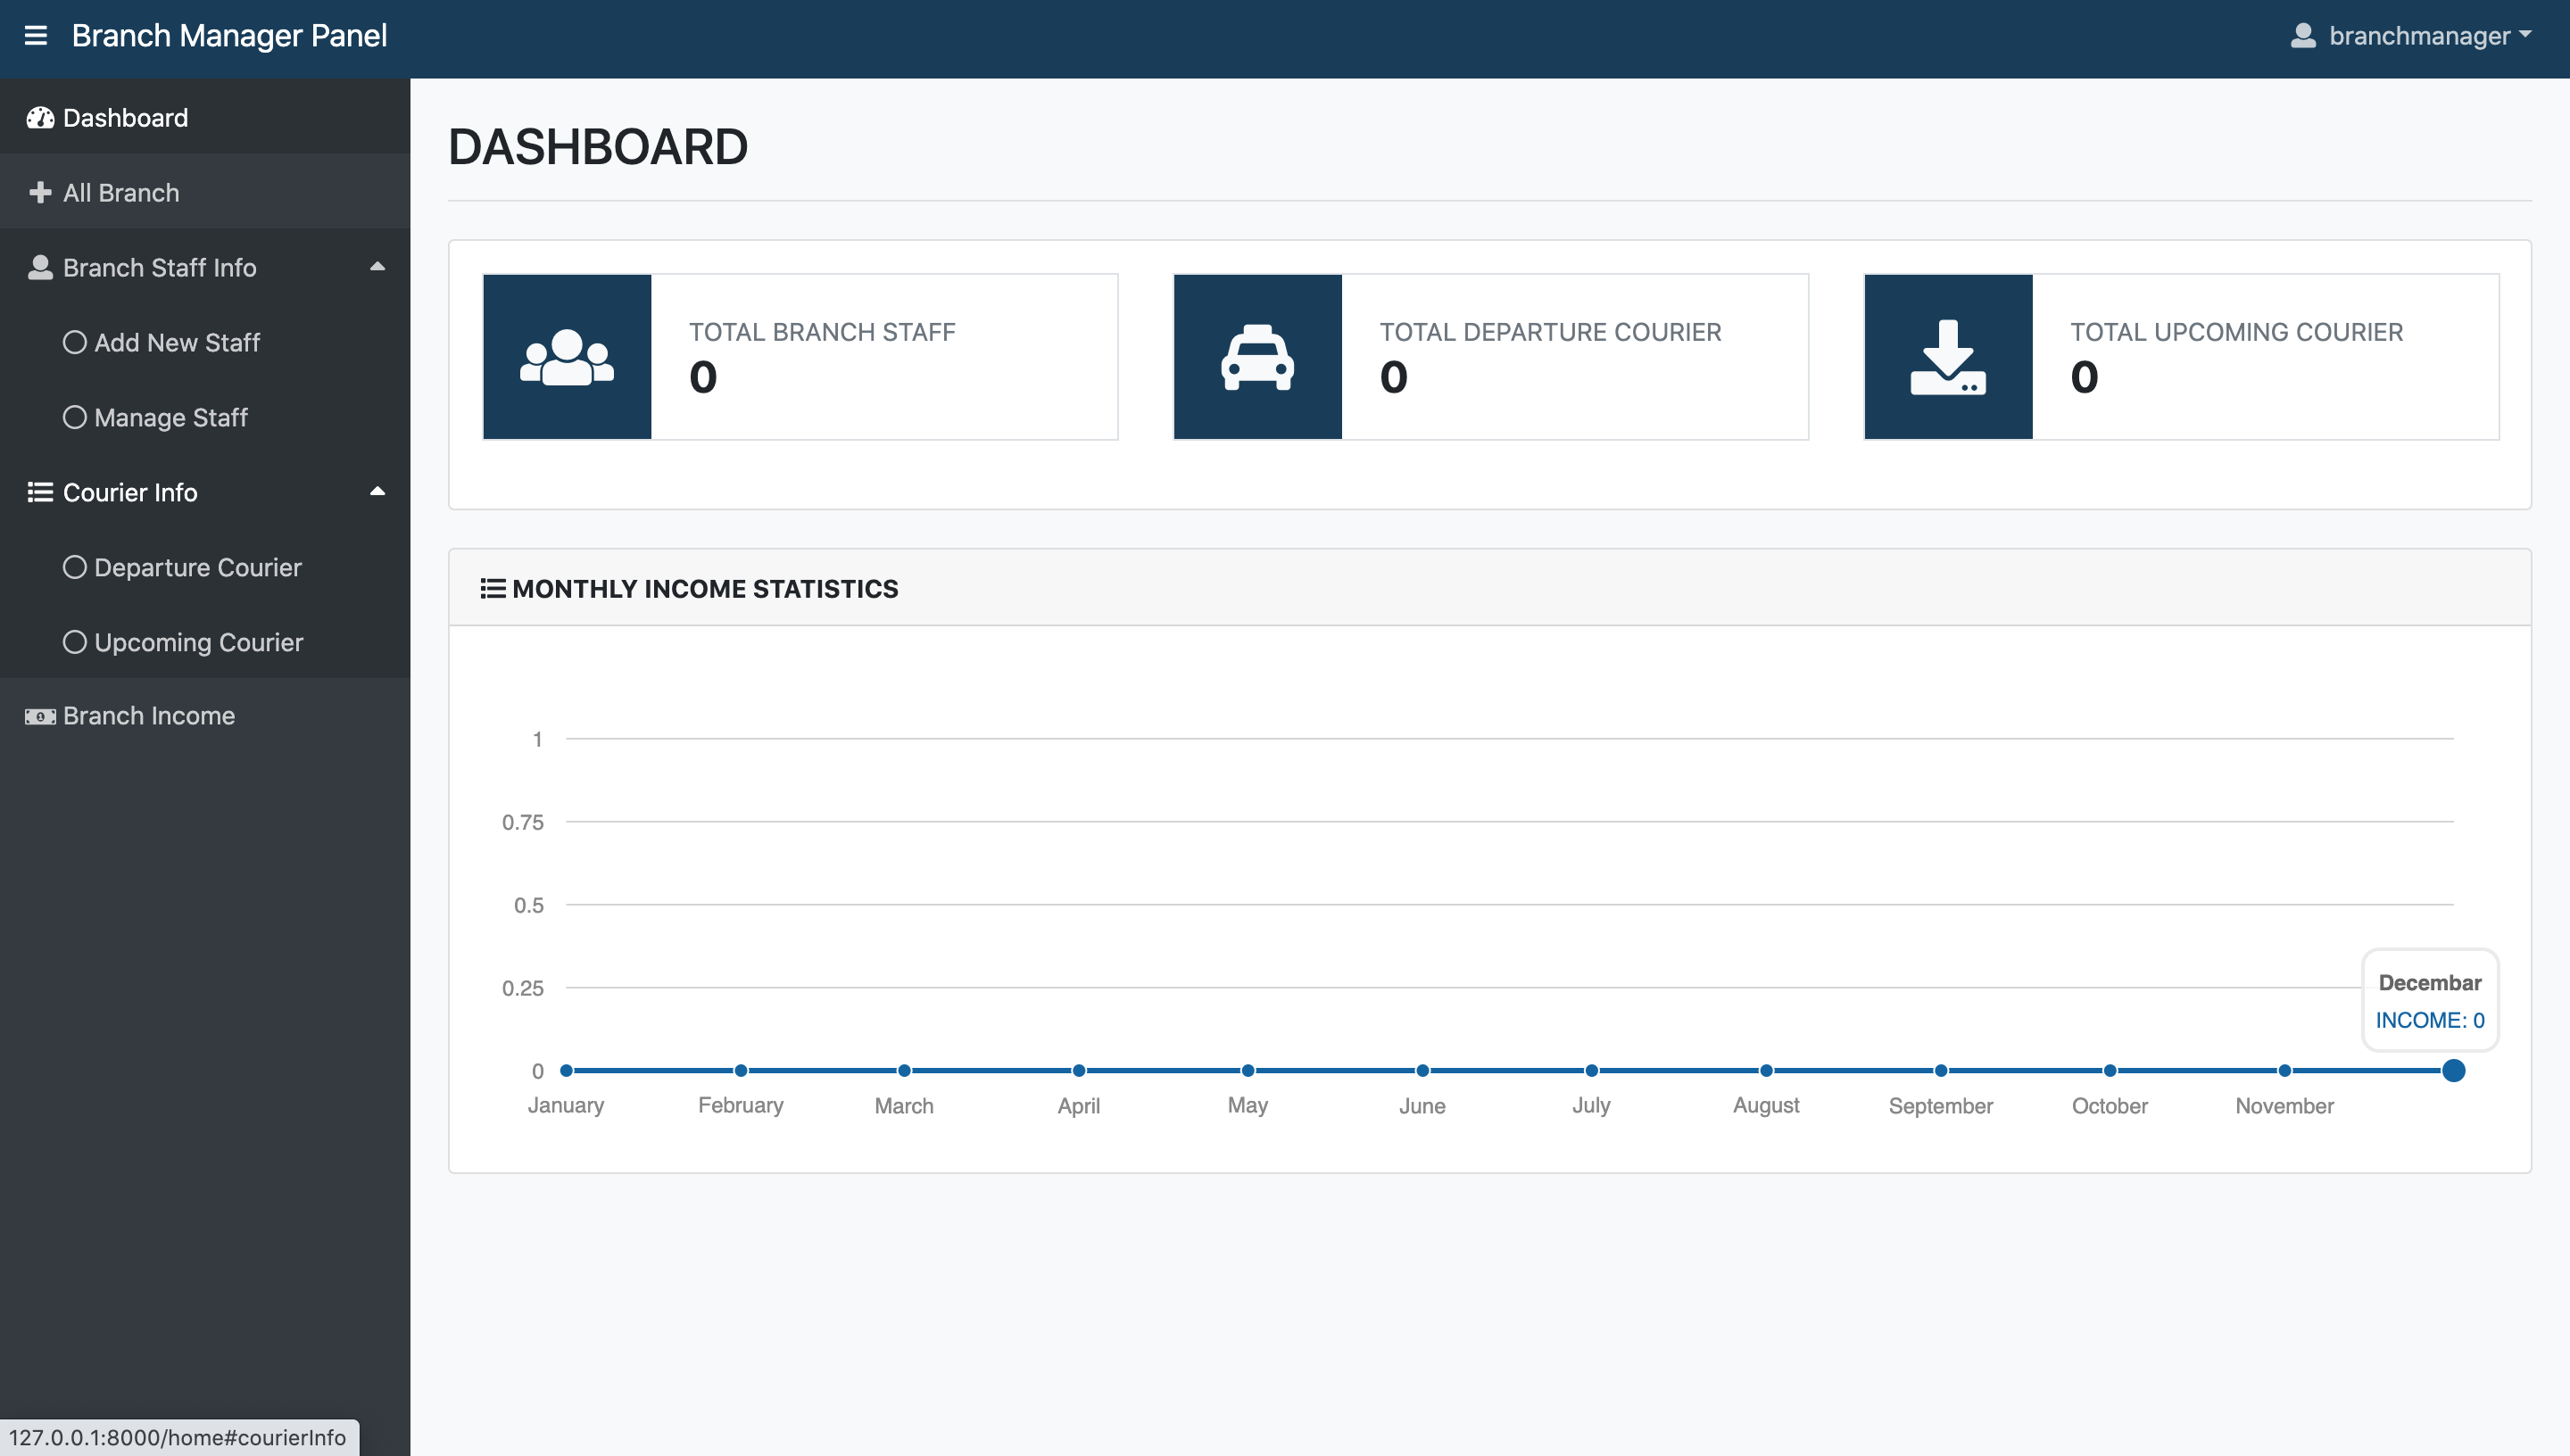Click the Branch Manager Panel title link
This screenshot has height=1456, width=2570.
click(229, 36)
